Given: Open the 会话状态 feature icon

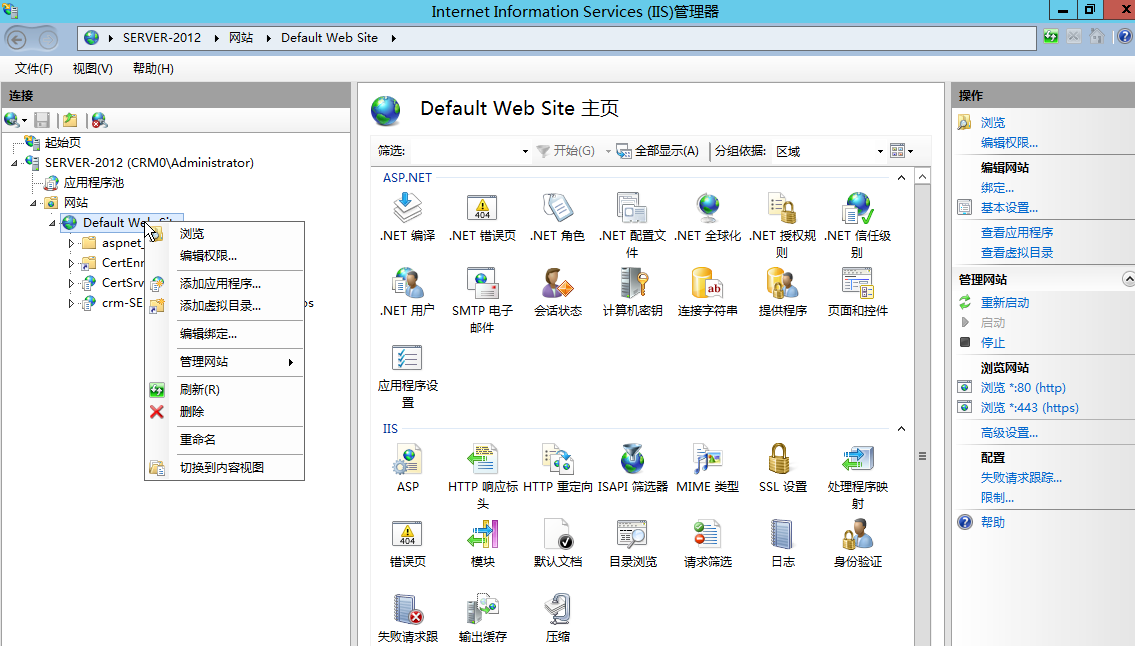Looking at the screenshot, I should tap(557, 283).
